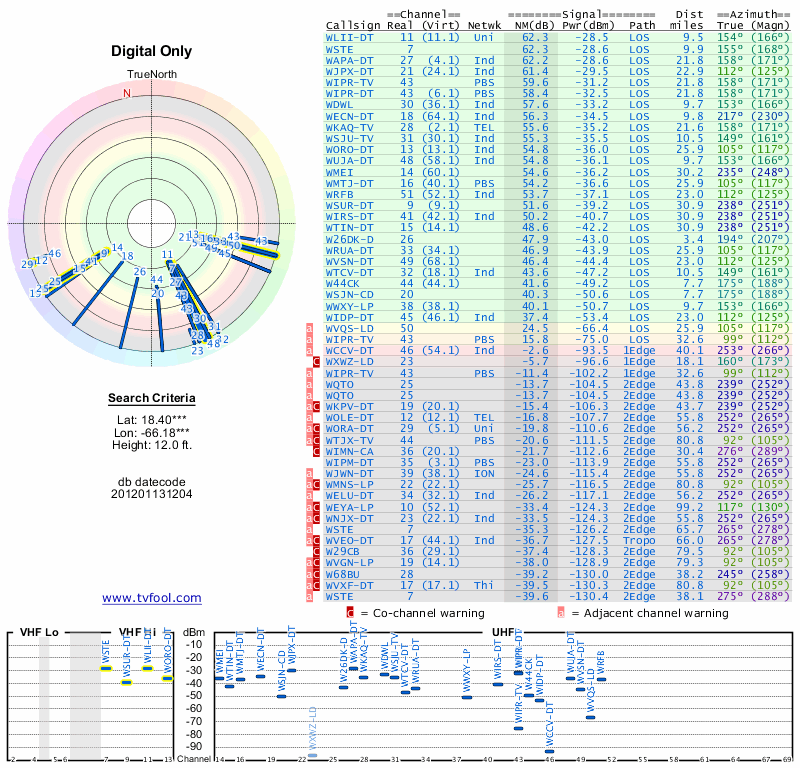Click adjacent channel icon beside WCCV-DT
Screen dimensions: 800x768
pyautogui.click(x=309, y=351)
